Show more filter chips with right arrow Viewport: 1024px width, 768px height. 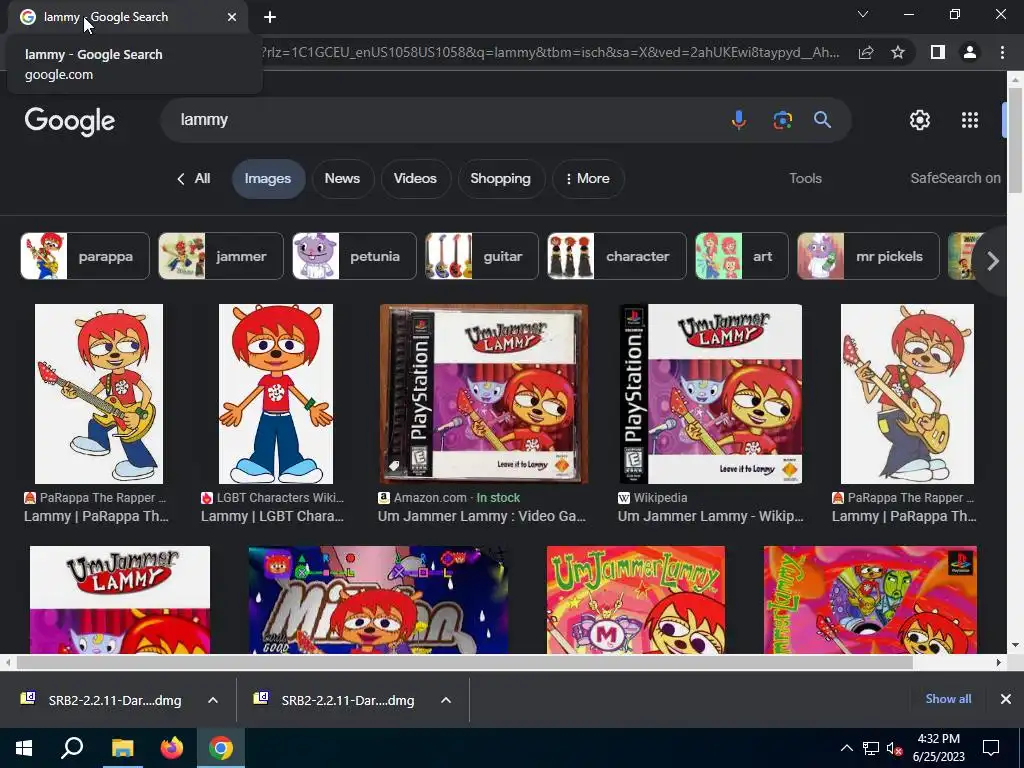(x=992, y=261)
